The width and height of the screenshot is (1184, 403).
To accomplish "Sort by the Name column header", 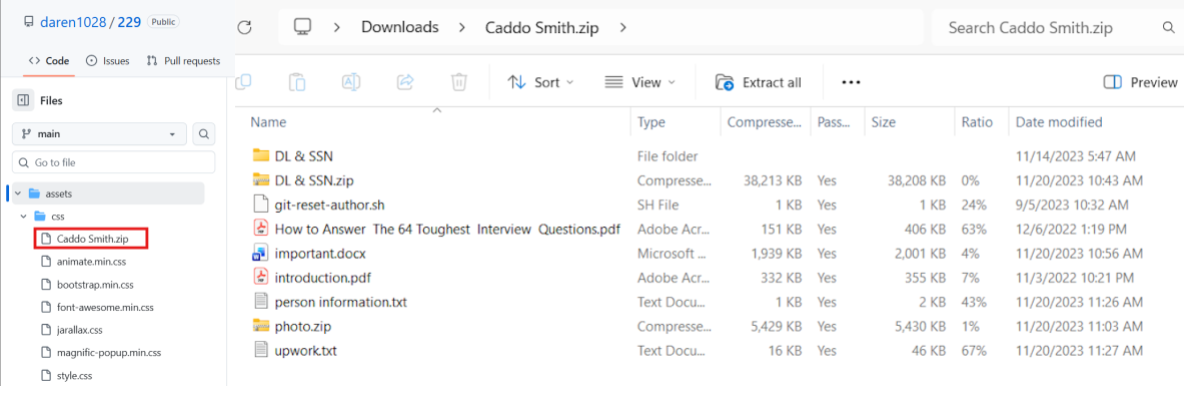I will (268, 122).
